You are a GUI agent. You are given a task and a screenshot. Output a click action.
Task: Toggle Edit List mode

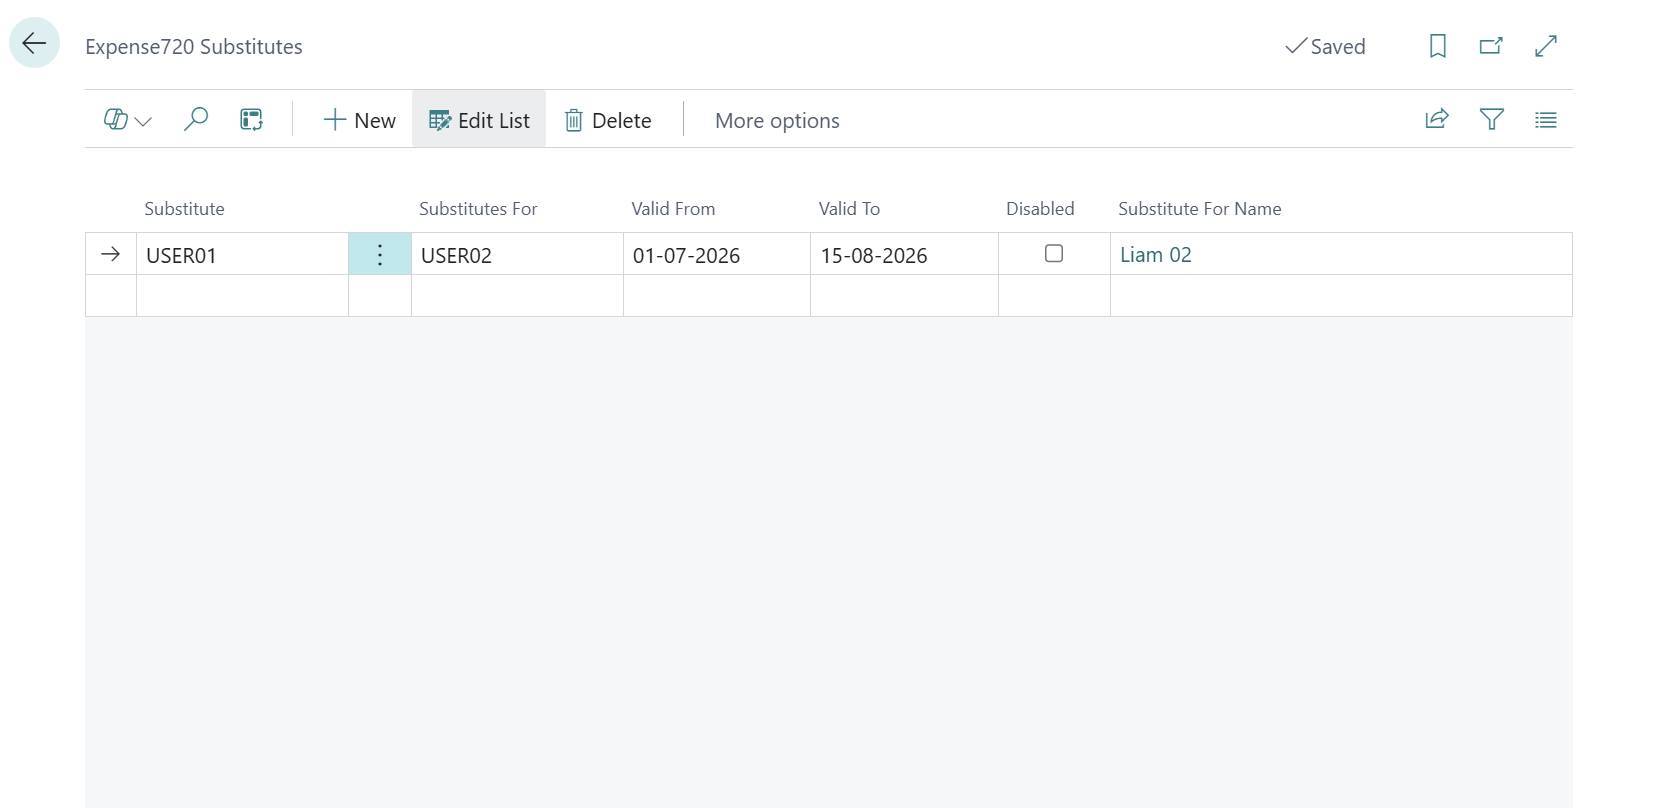click(479, 120)
